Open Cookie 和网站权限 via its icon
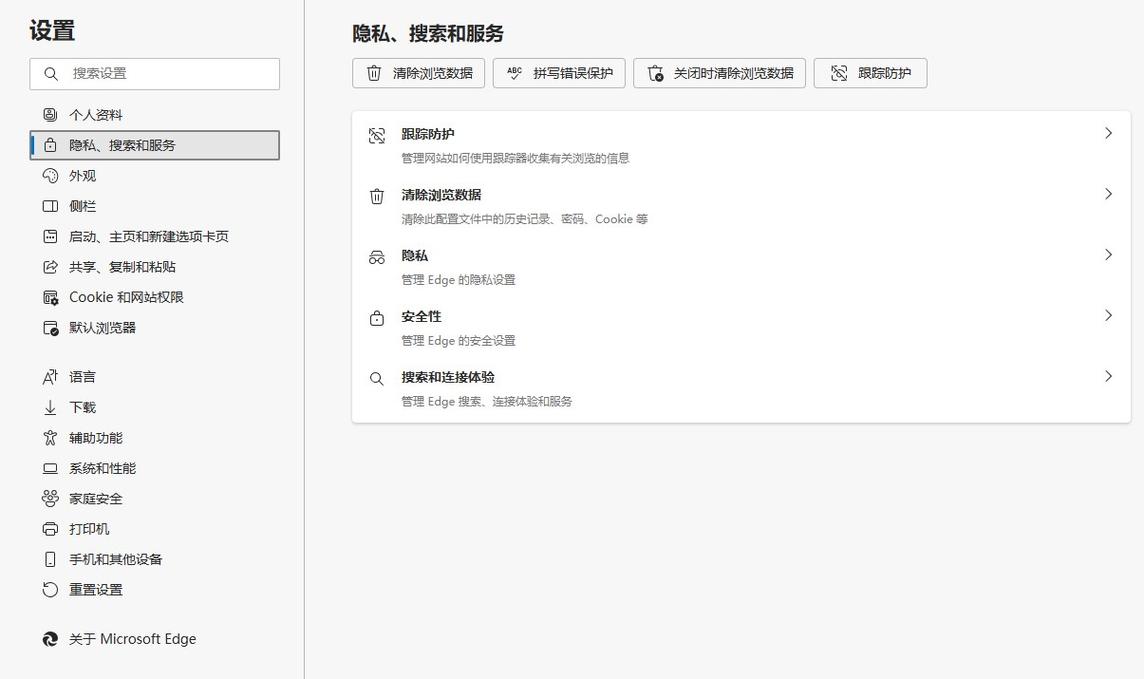Screen dimensions: 1144x679 click(x=49, y=297)
